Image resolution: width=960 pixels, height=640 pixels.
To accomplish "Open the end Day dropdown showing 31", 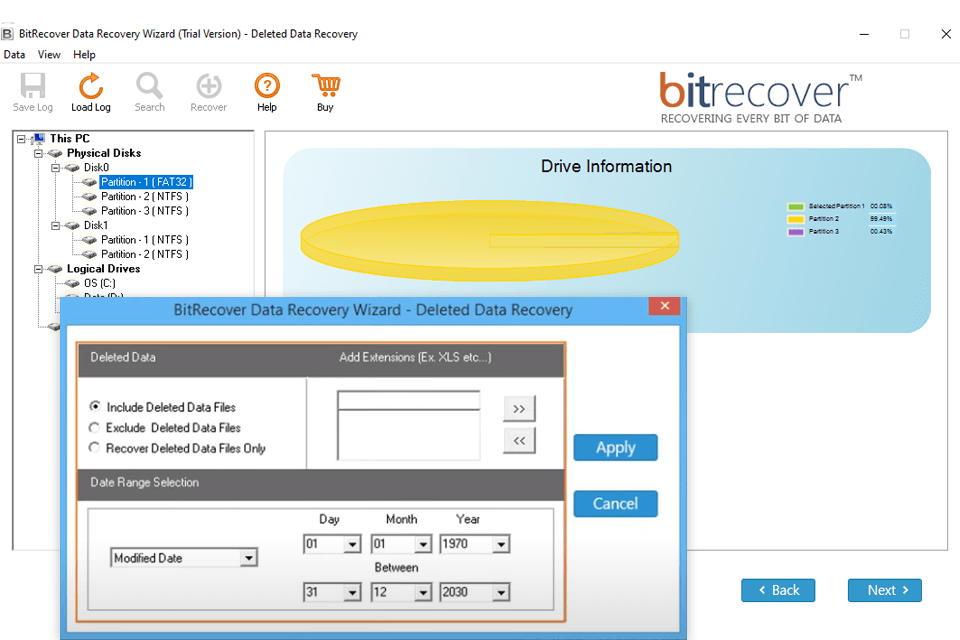I will point(352,592).
